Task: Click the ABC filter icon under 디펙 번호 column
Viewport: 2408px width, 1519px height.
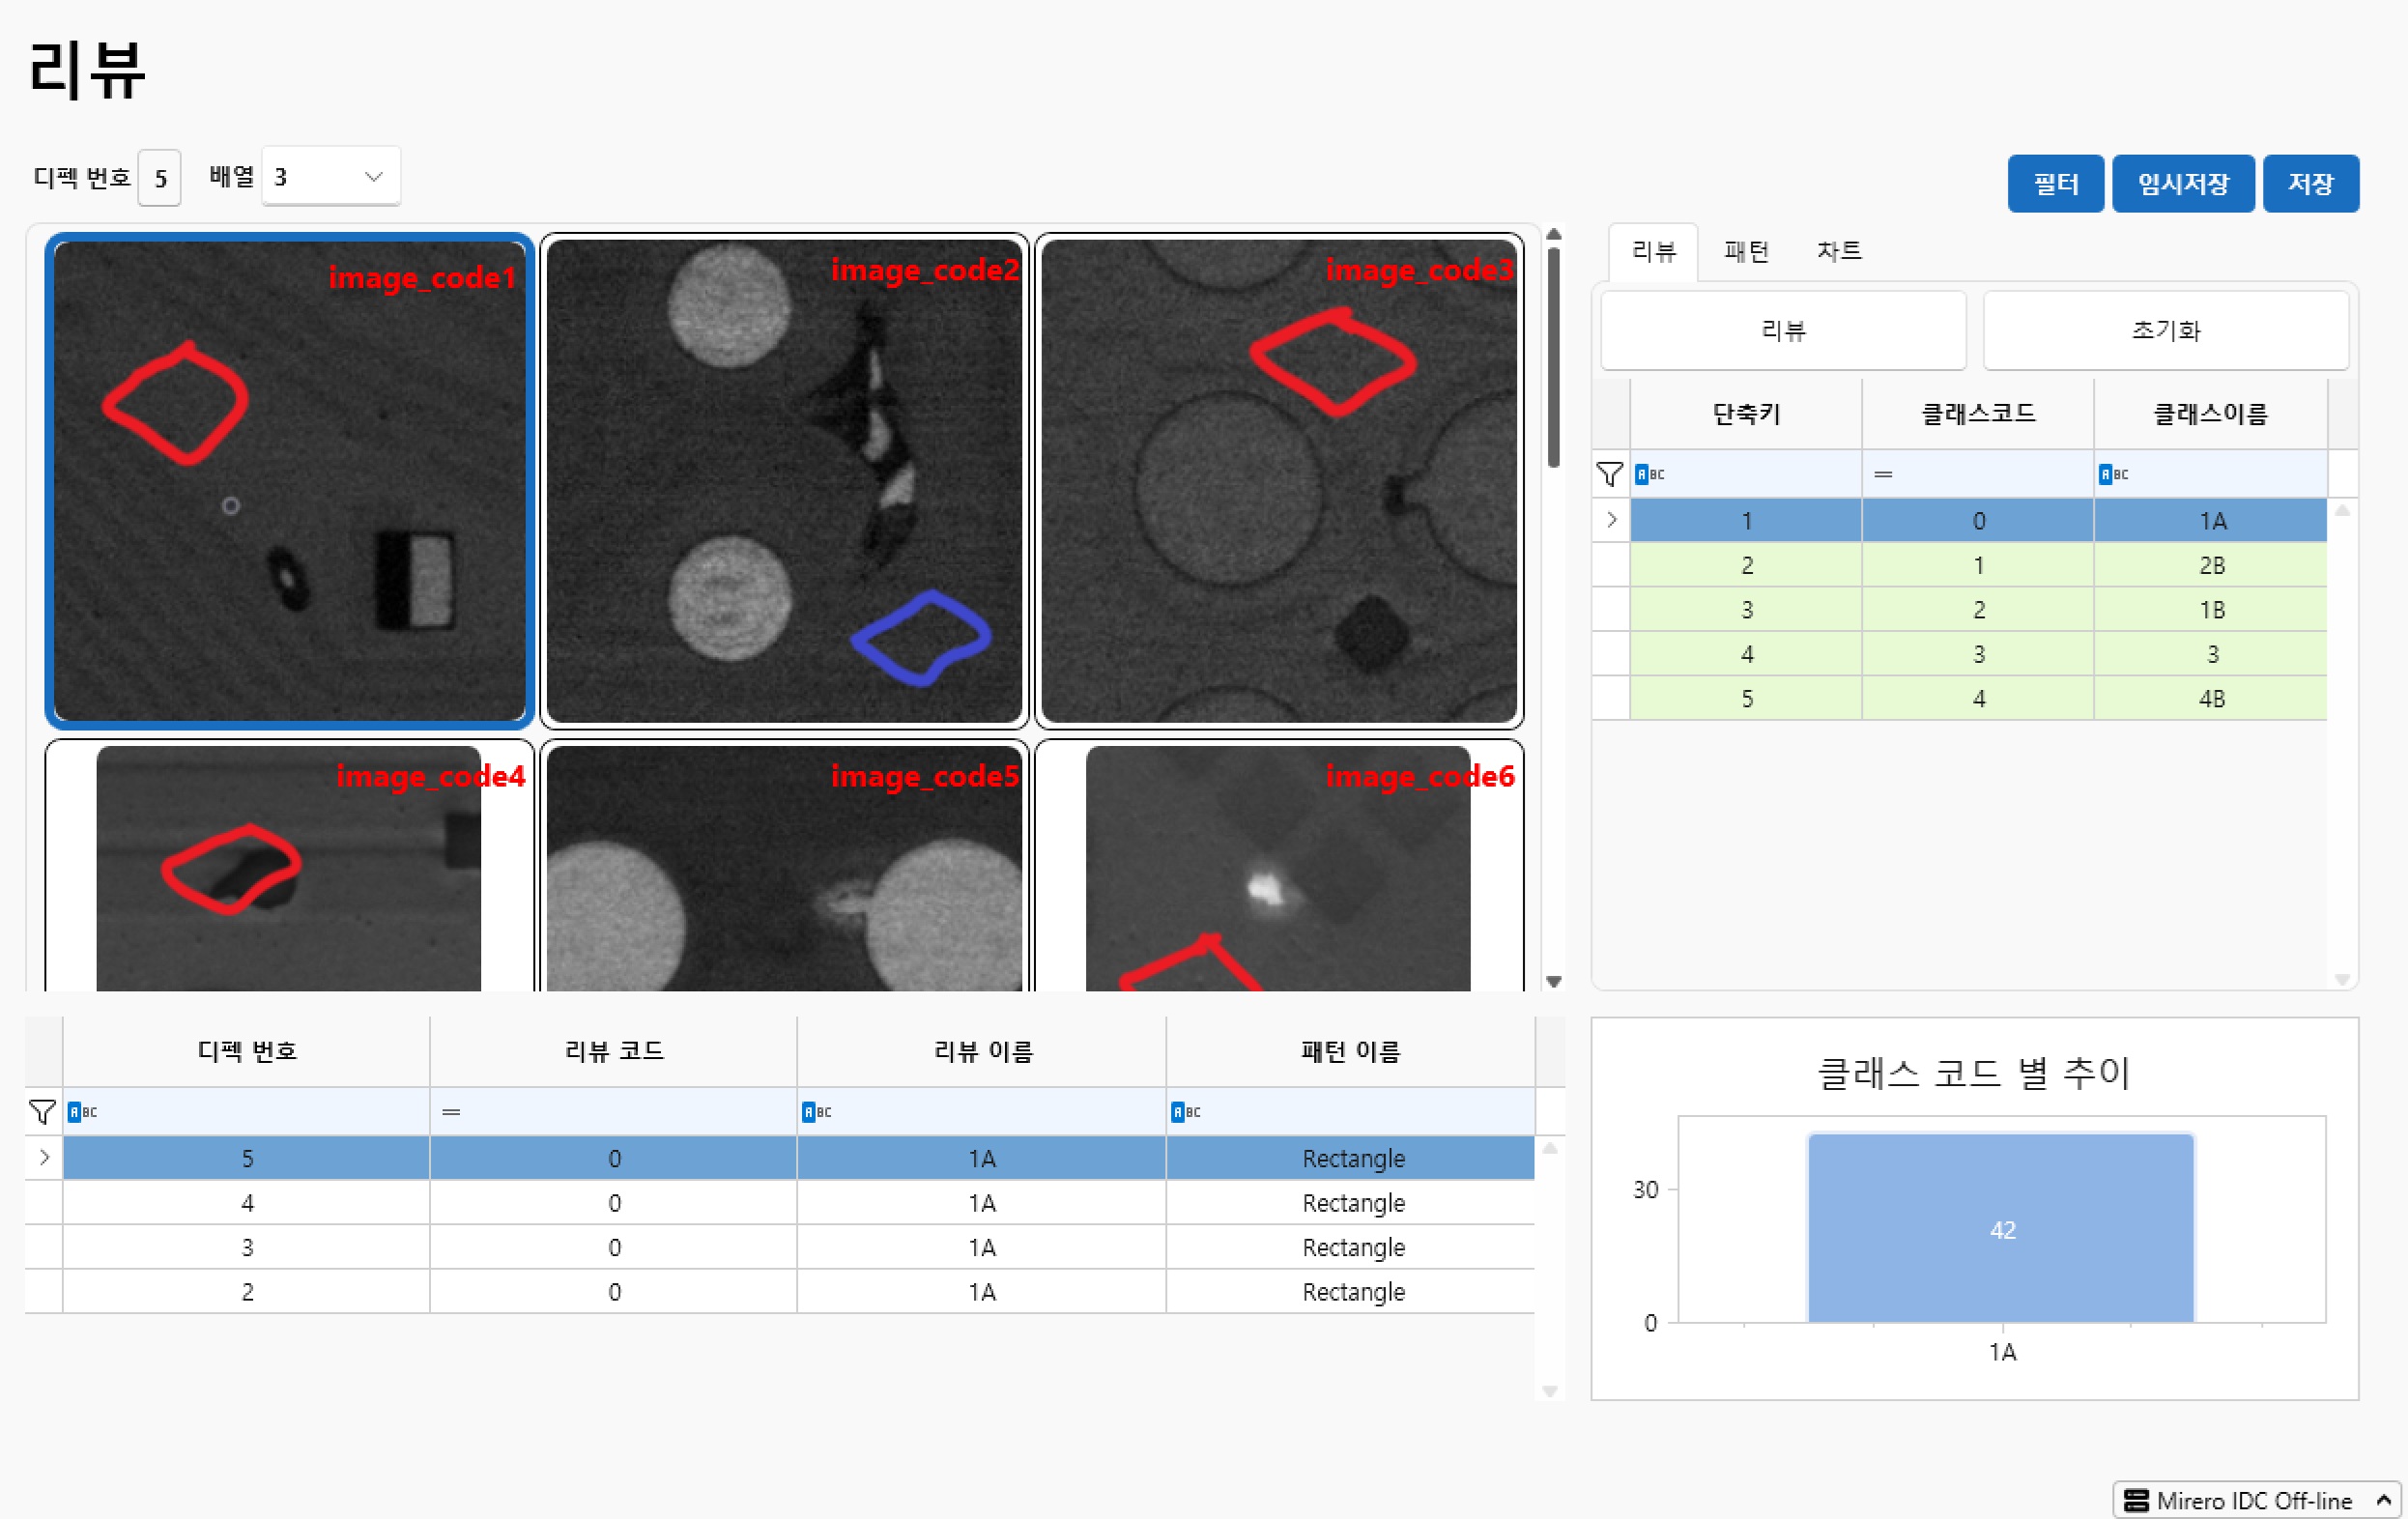Action: [82, 1111]
